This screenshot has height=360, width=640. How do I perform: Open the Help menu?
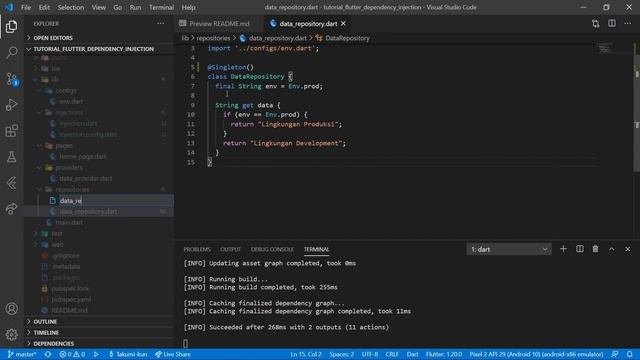(x=188, y=7)
